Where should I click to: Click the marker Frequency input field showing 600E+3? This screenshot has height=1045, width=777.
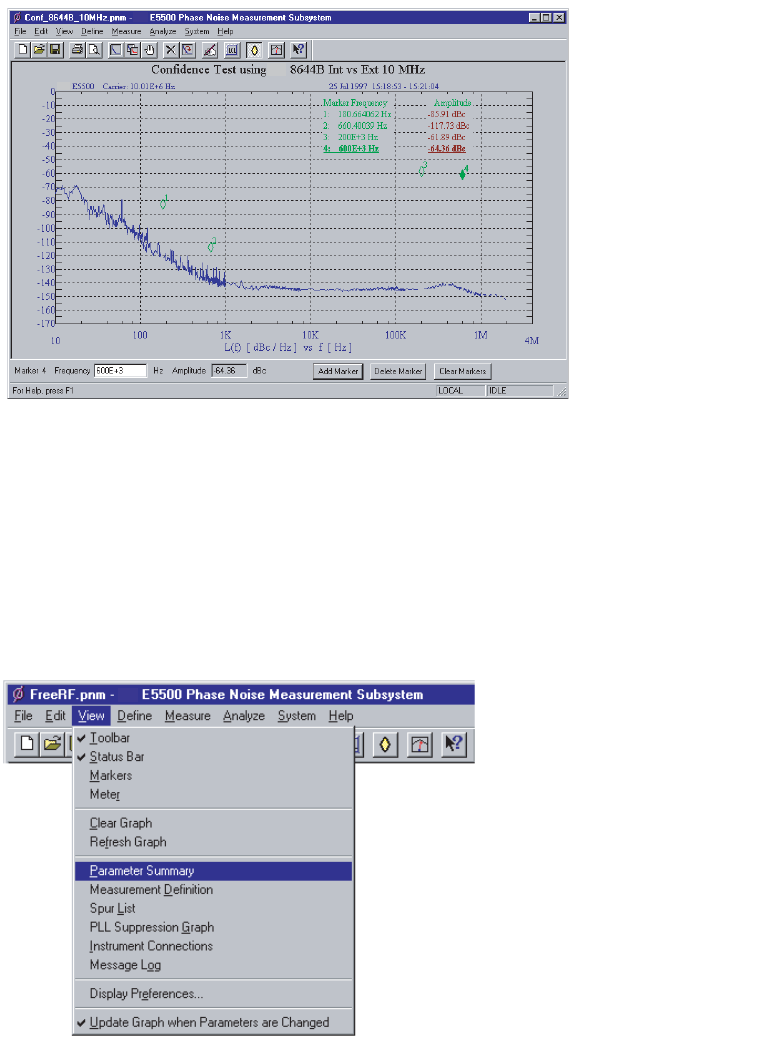pyautogui.click(x=120, y=371)
